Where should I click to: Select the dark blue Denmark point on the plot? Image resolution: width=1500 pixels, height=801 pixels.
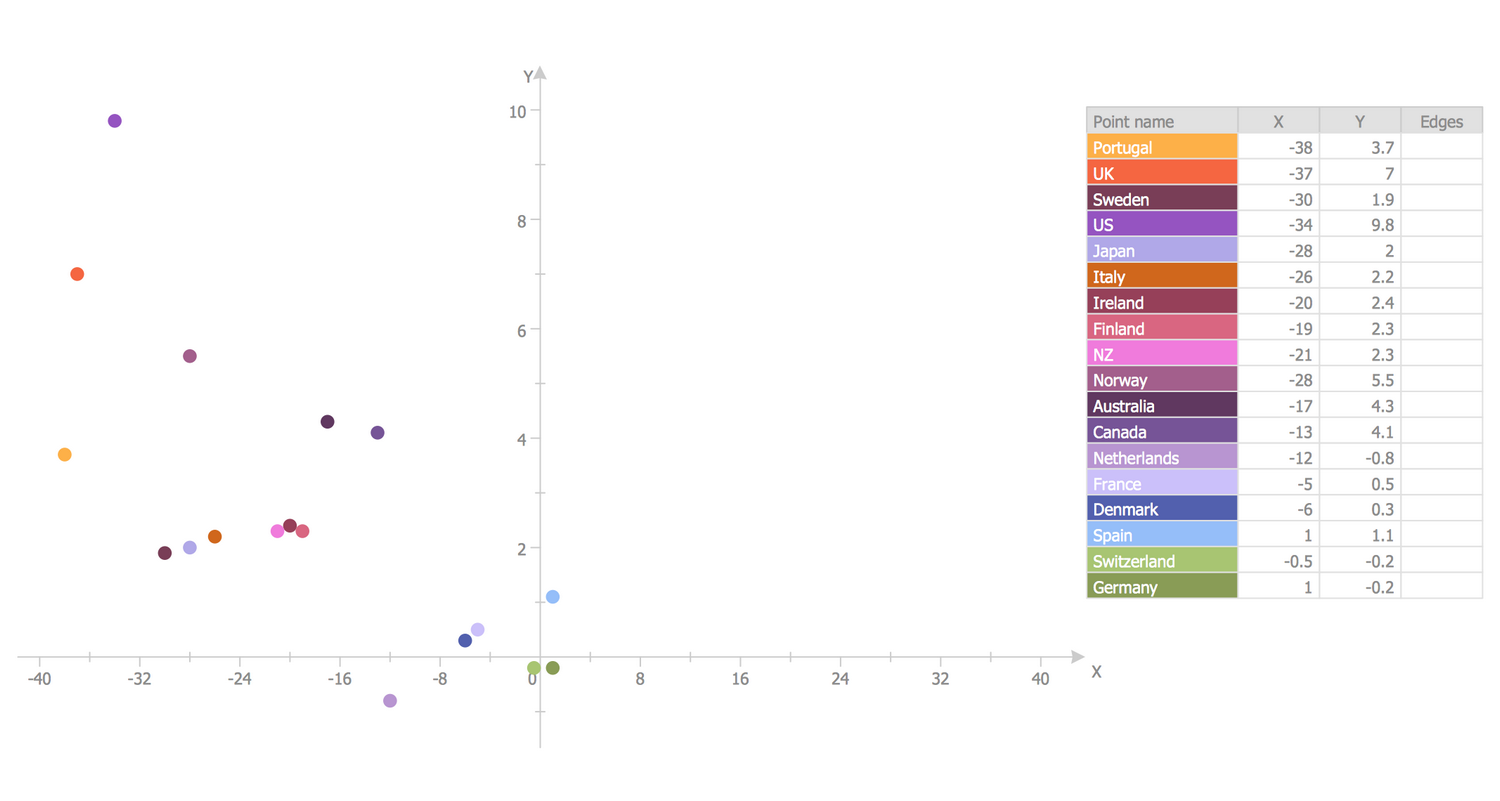465,641
